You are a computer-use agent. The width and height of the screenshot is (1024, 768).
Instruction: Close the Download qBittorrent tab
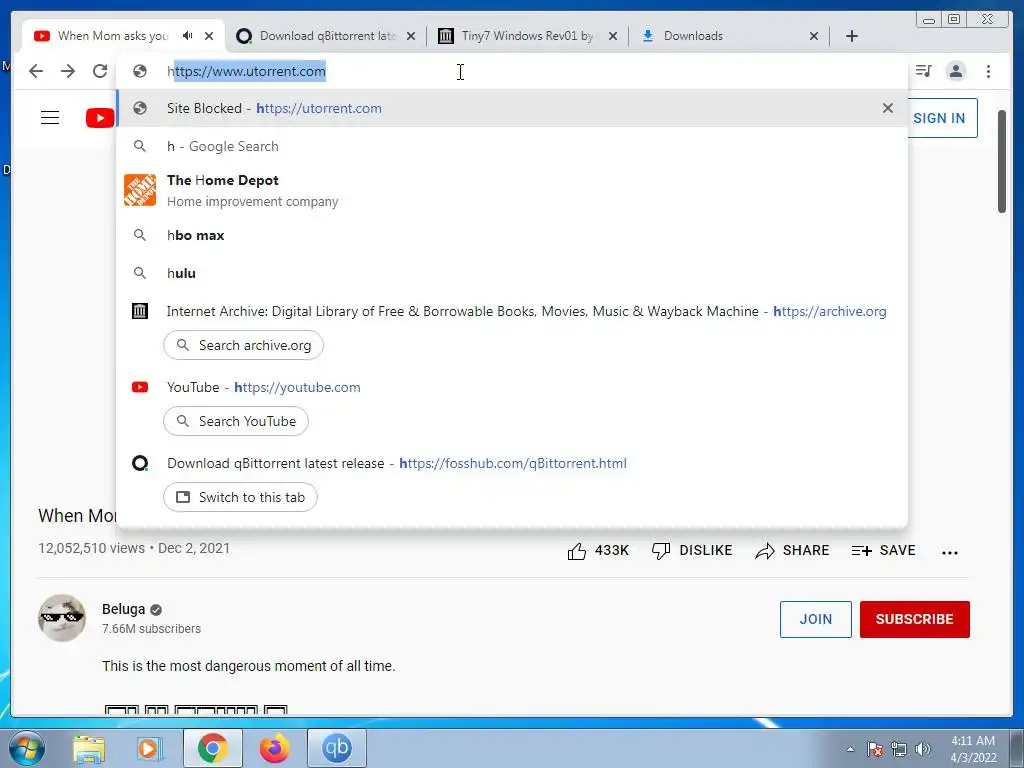(x=411, y=36)
